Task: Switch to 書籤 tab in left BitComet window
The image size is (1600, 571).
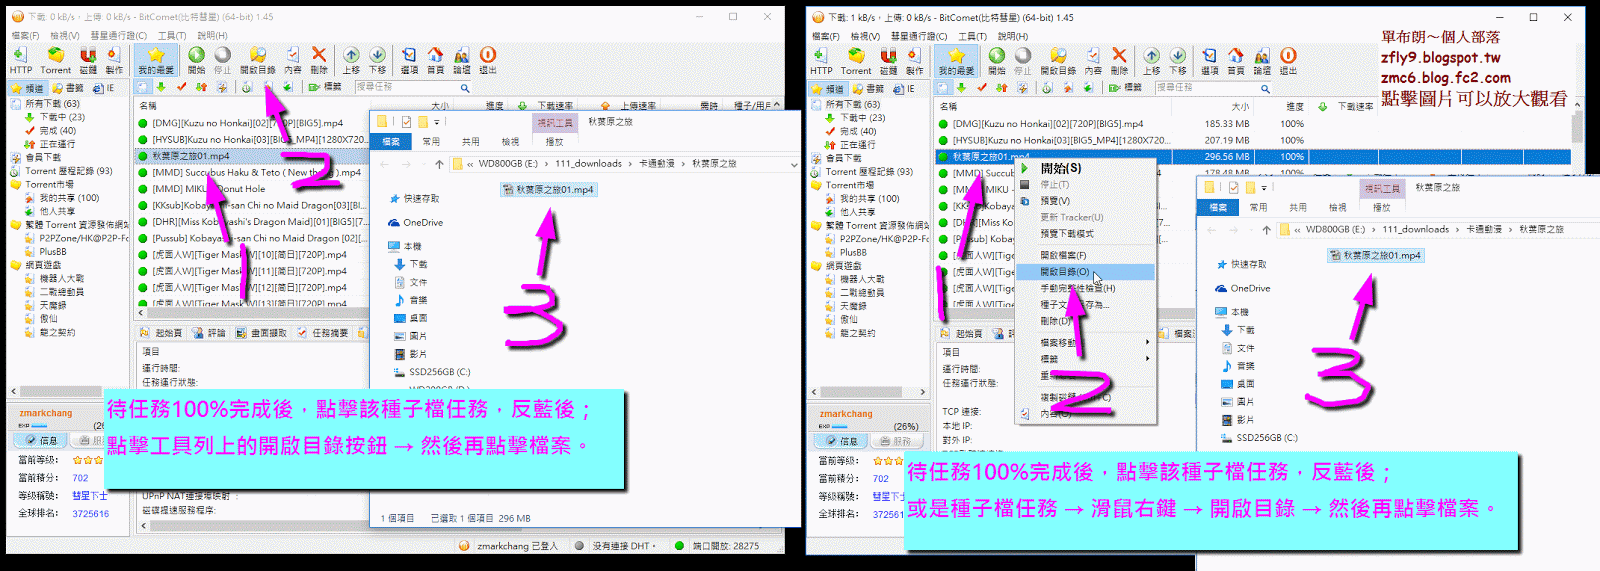Action: pyautogui.click(x=70, y=88)
